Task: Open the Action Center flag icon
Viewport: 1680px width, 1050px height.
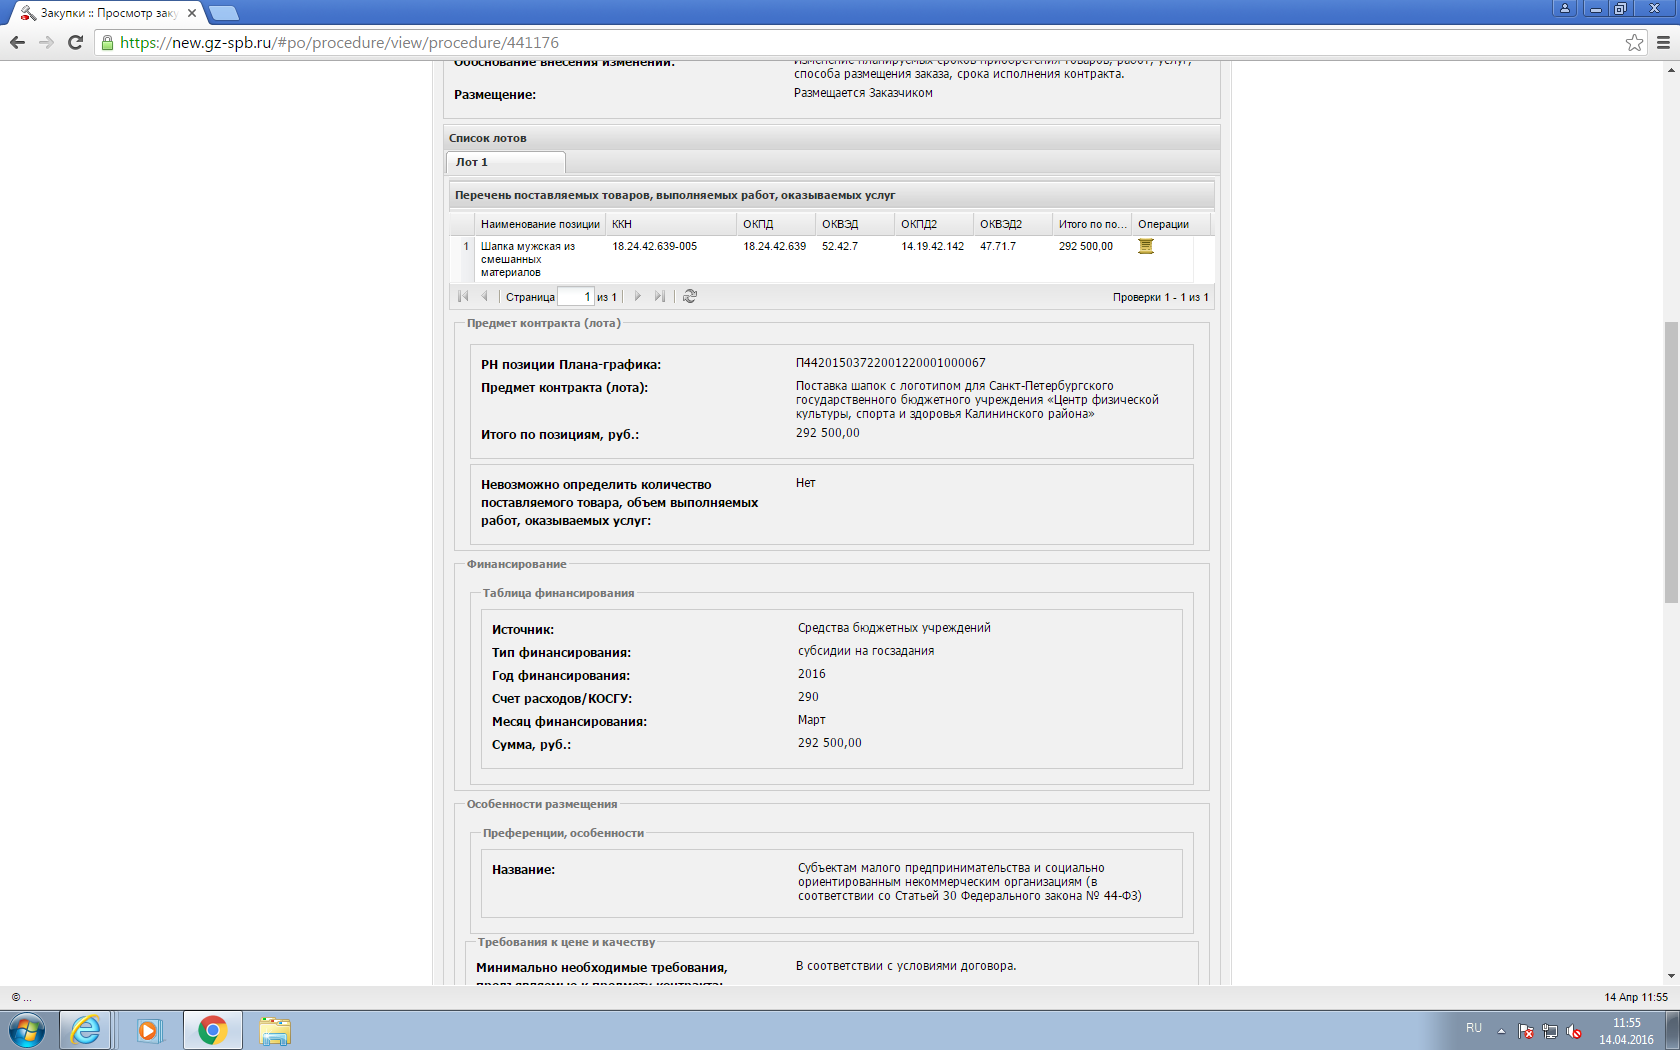Action: coord(1526,1031)
